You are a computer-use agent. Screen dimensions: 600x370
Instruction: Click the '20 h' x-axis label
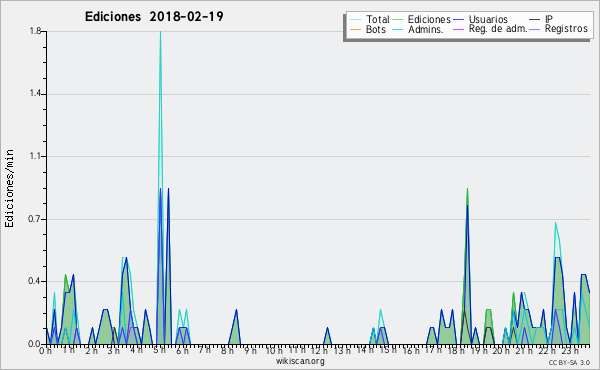(x=500, y=350)
